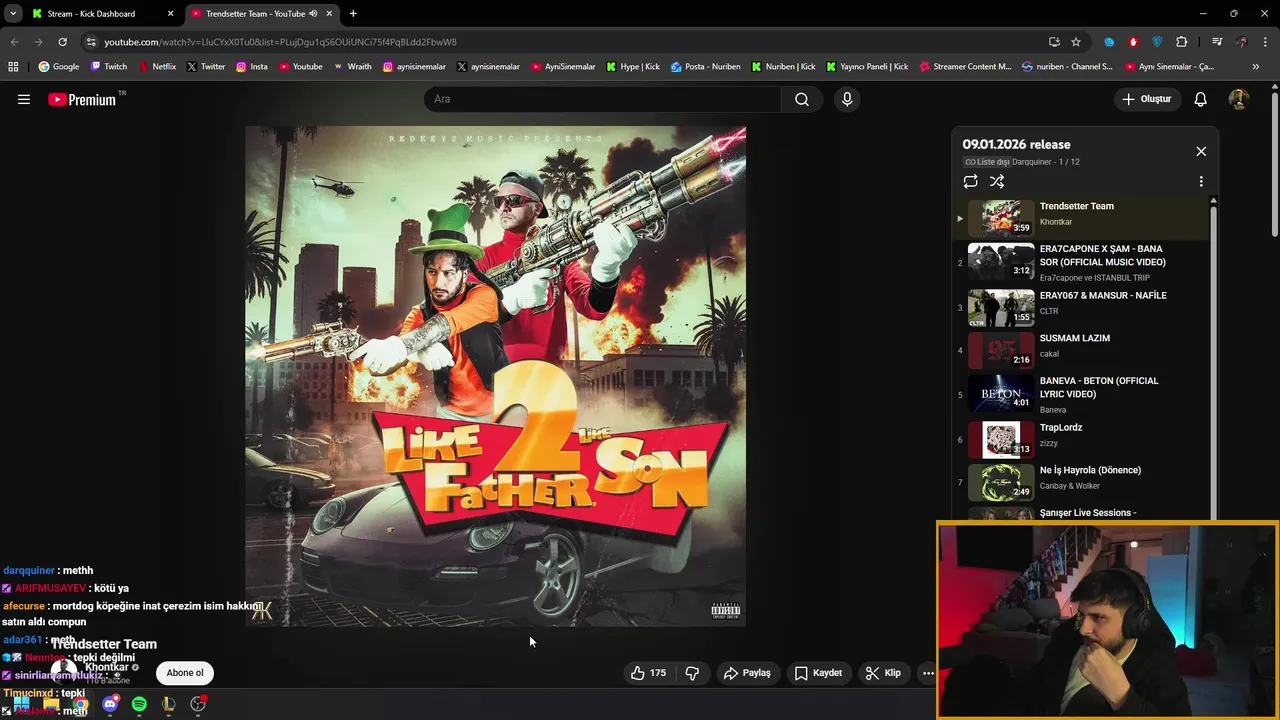Open the Twitch bookmark

109,67
